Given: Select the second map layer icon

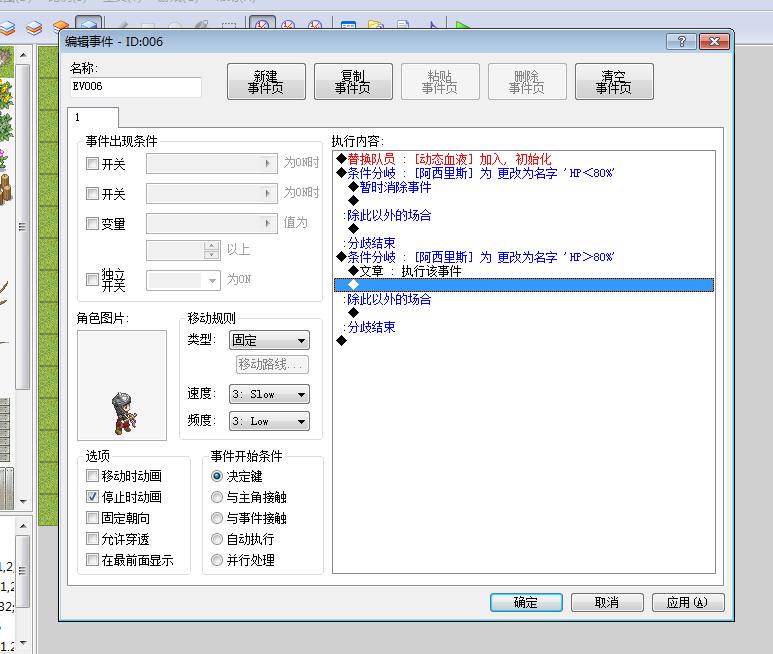Looking at the screenshot, I should click(x=34, y=27).
